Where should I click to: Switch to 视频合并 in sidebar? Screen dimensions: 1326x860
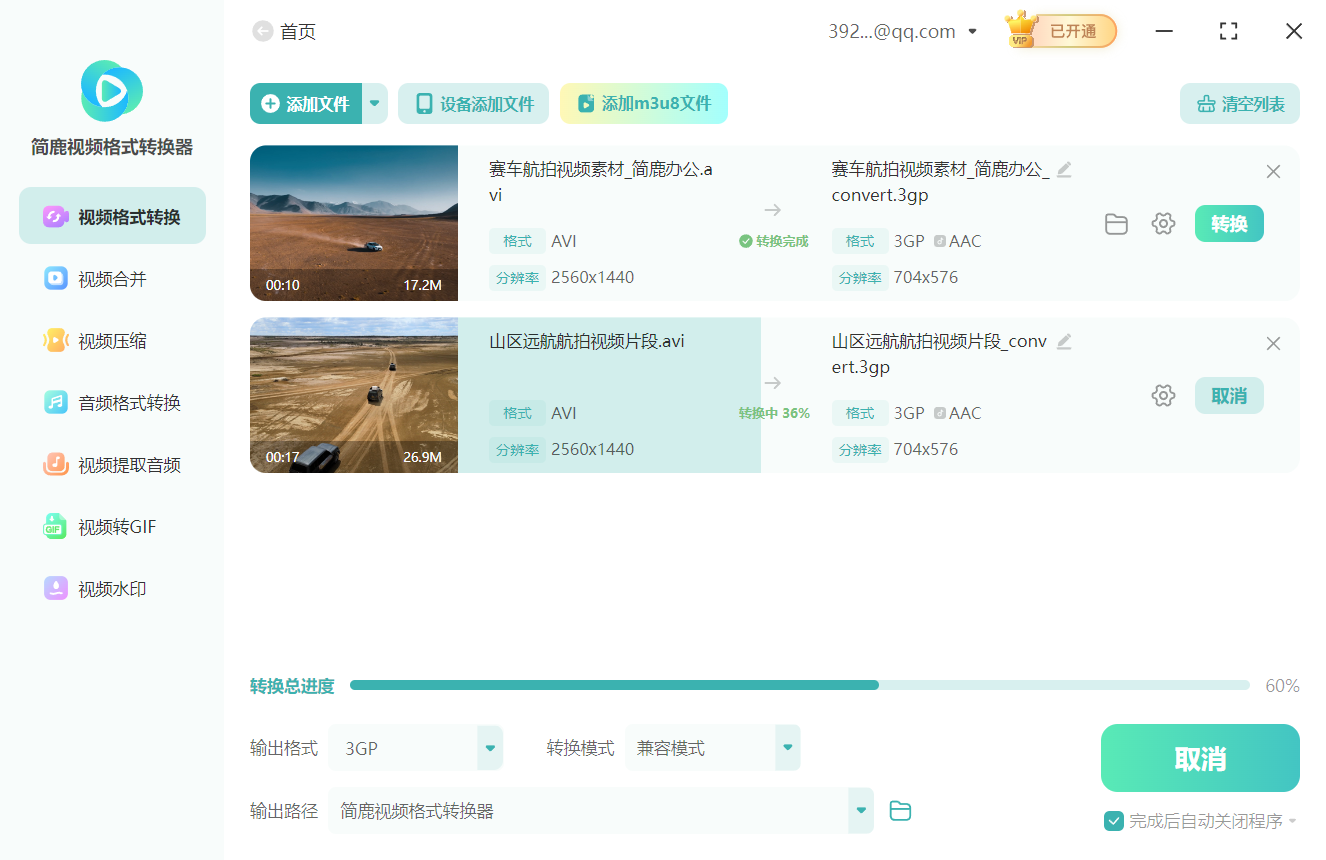pyautogui.click(x=112, y=279)
